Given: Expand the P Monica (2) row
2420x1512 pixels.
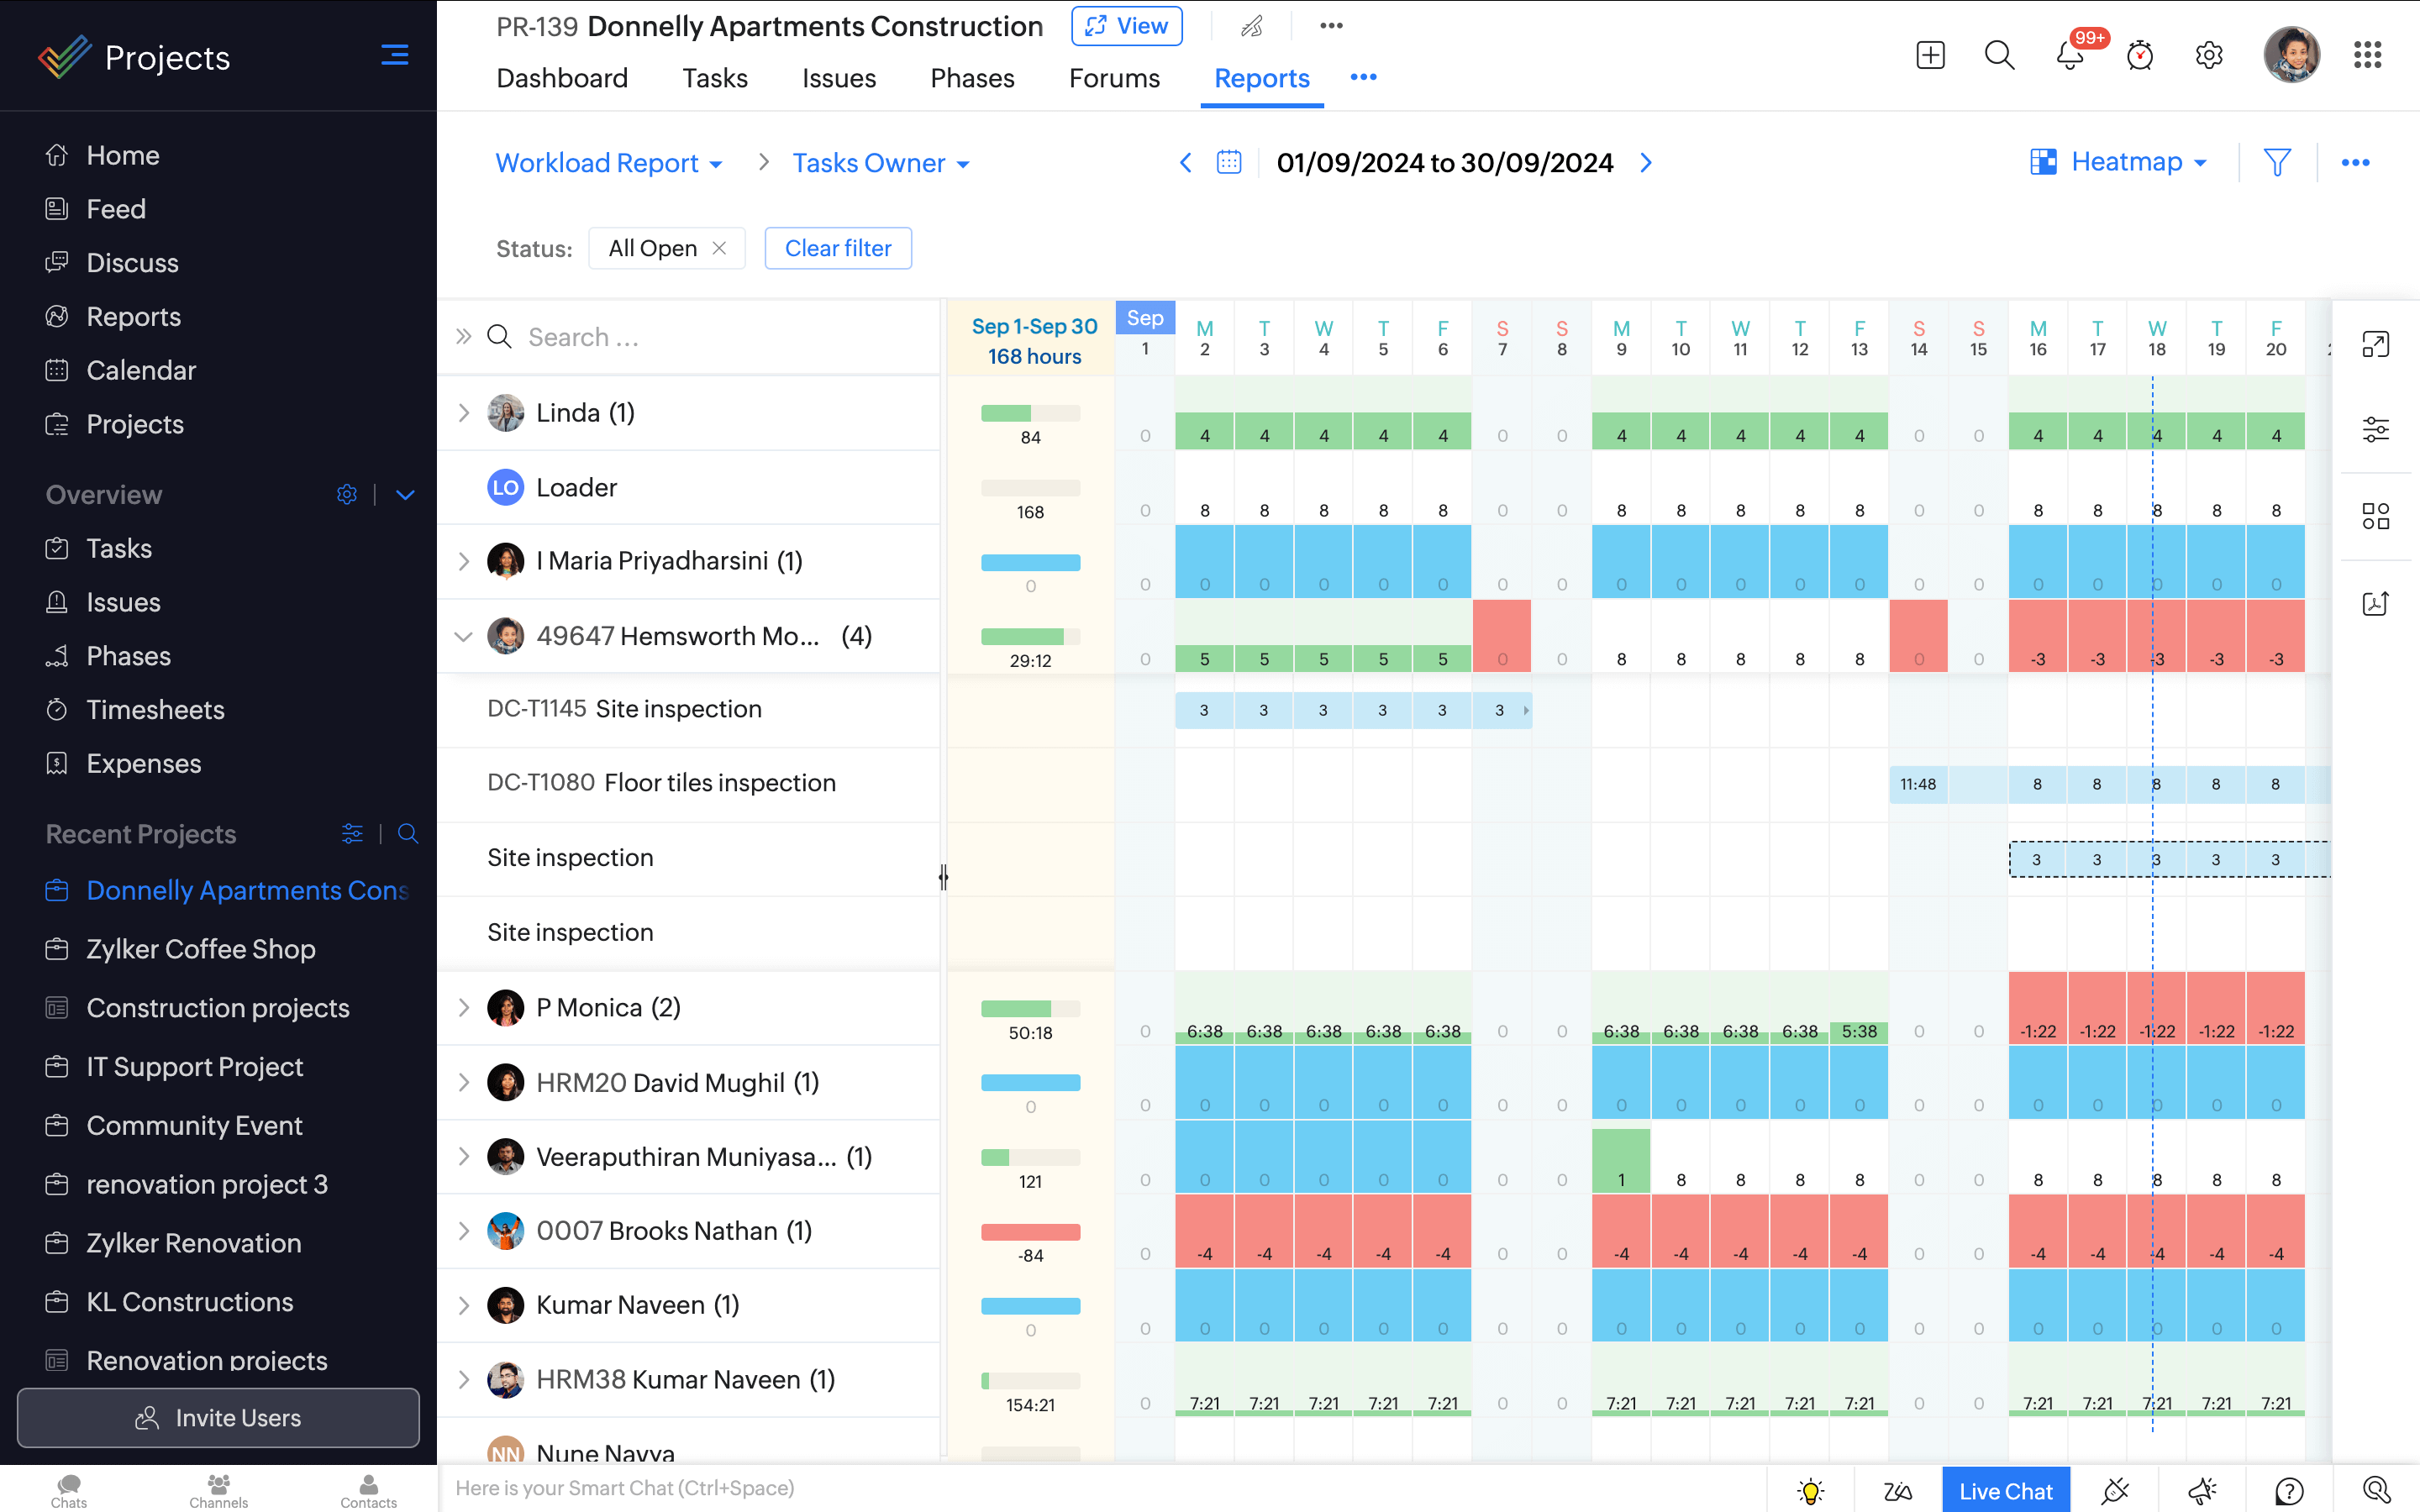Looking at the screenshot, I should pos(464,1007).
